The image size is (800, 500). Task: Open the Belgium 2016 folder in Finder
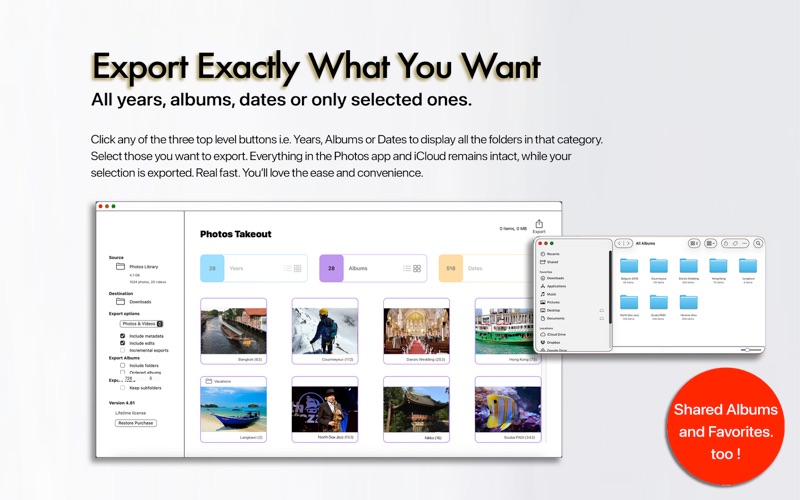coord(629,266)
